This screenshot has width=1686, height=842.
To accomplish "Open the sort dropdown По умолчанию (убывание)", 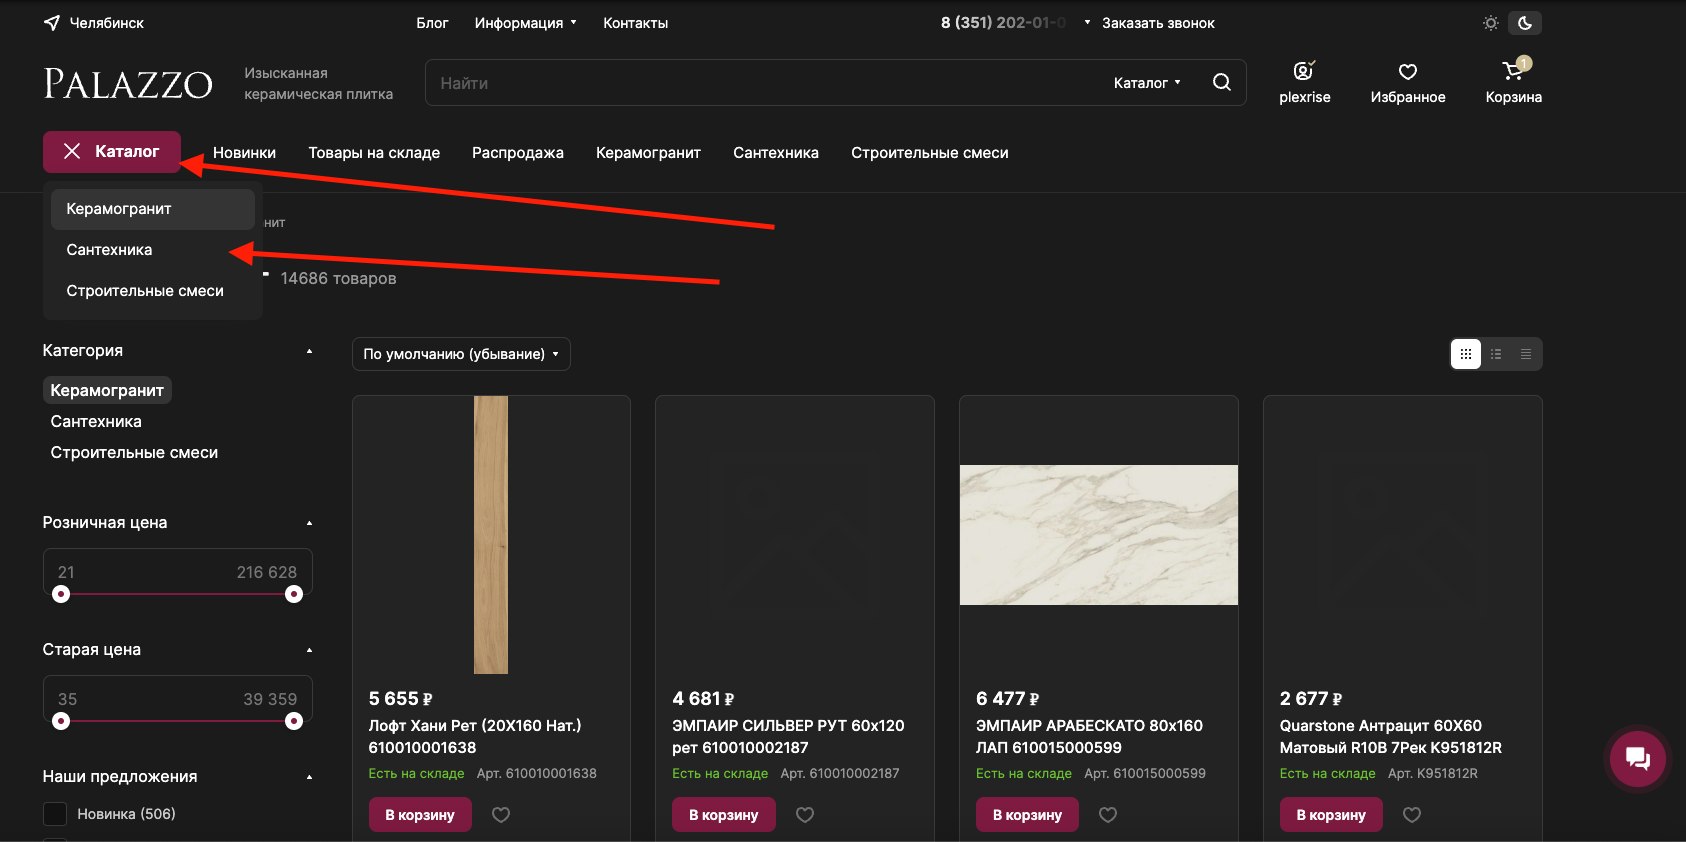I will point(461,354).
